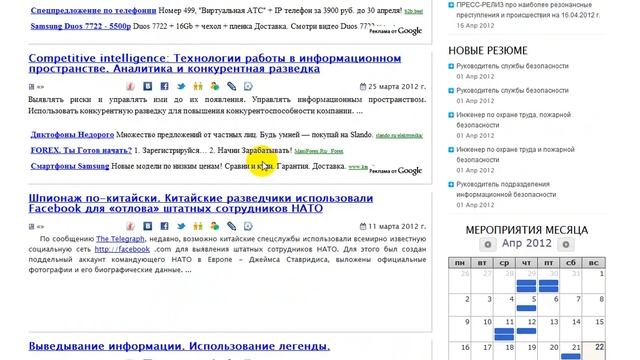The image size is (640, 360).
Task: Share Шпионаж по-китайски article on Facebook
Action: [164, 226]
